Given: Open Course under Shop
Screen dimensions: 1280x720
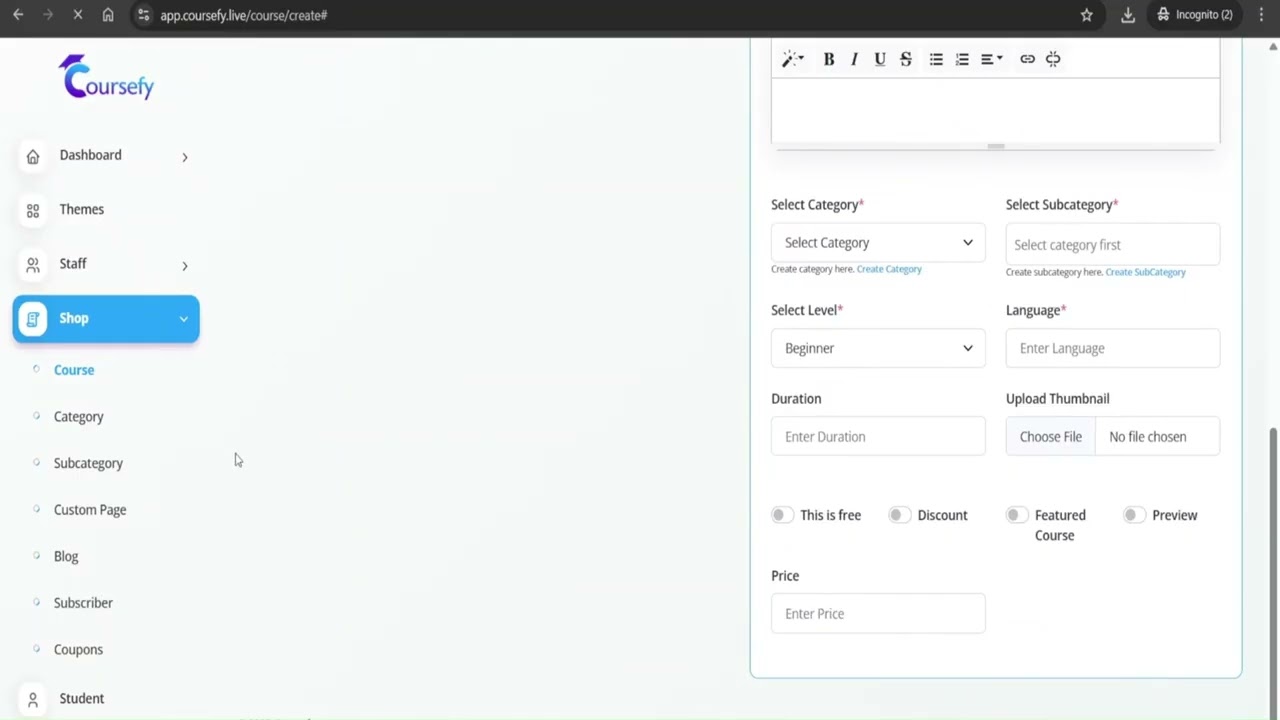Looking at the screenshot, I should 74,370.
